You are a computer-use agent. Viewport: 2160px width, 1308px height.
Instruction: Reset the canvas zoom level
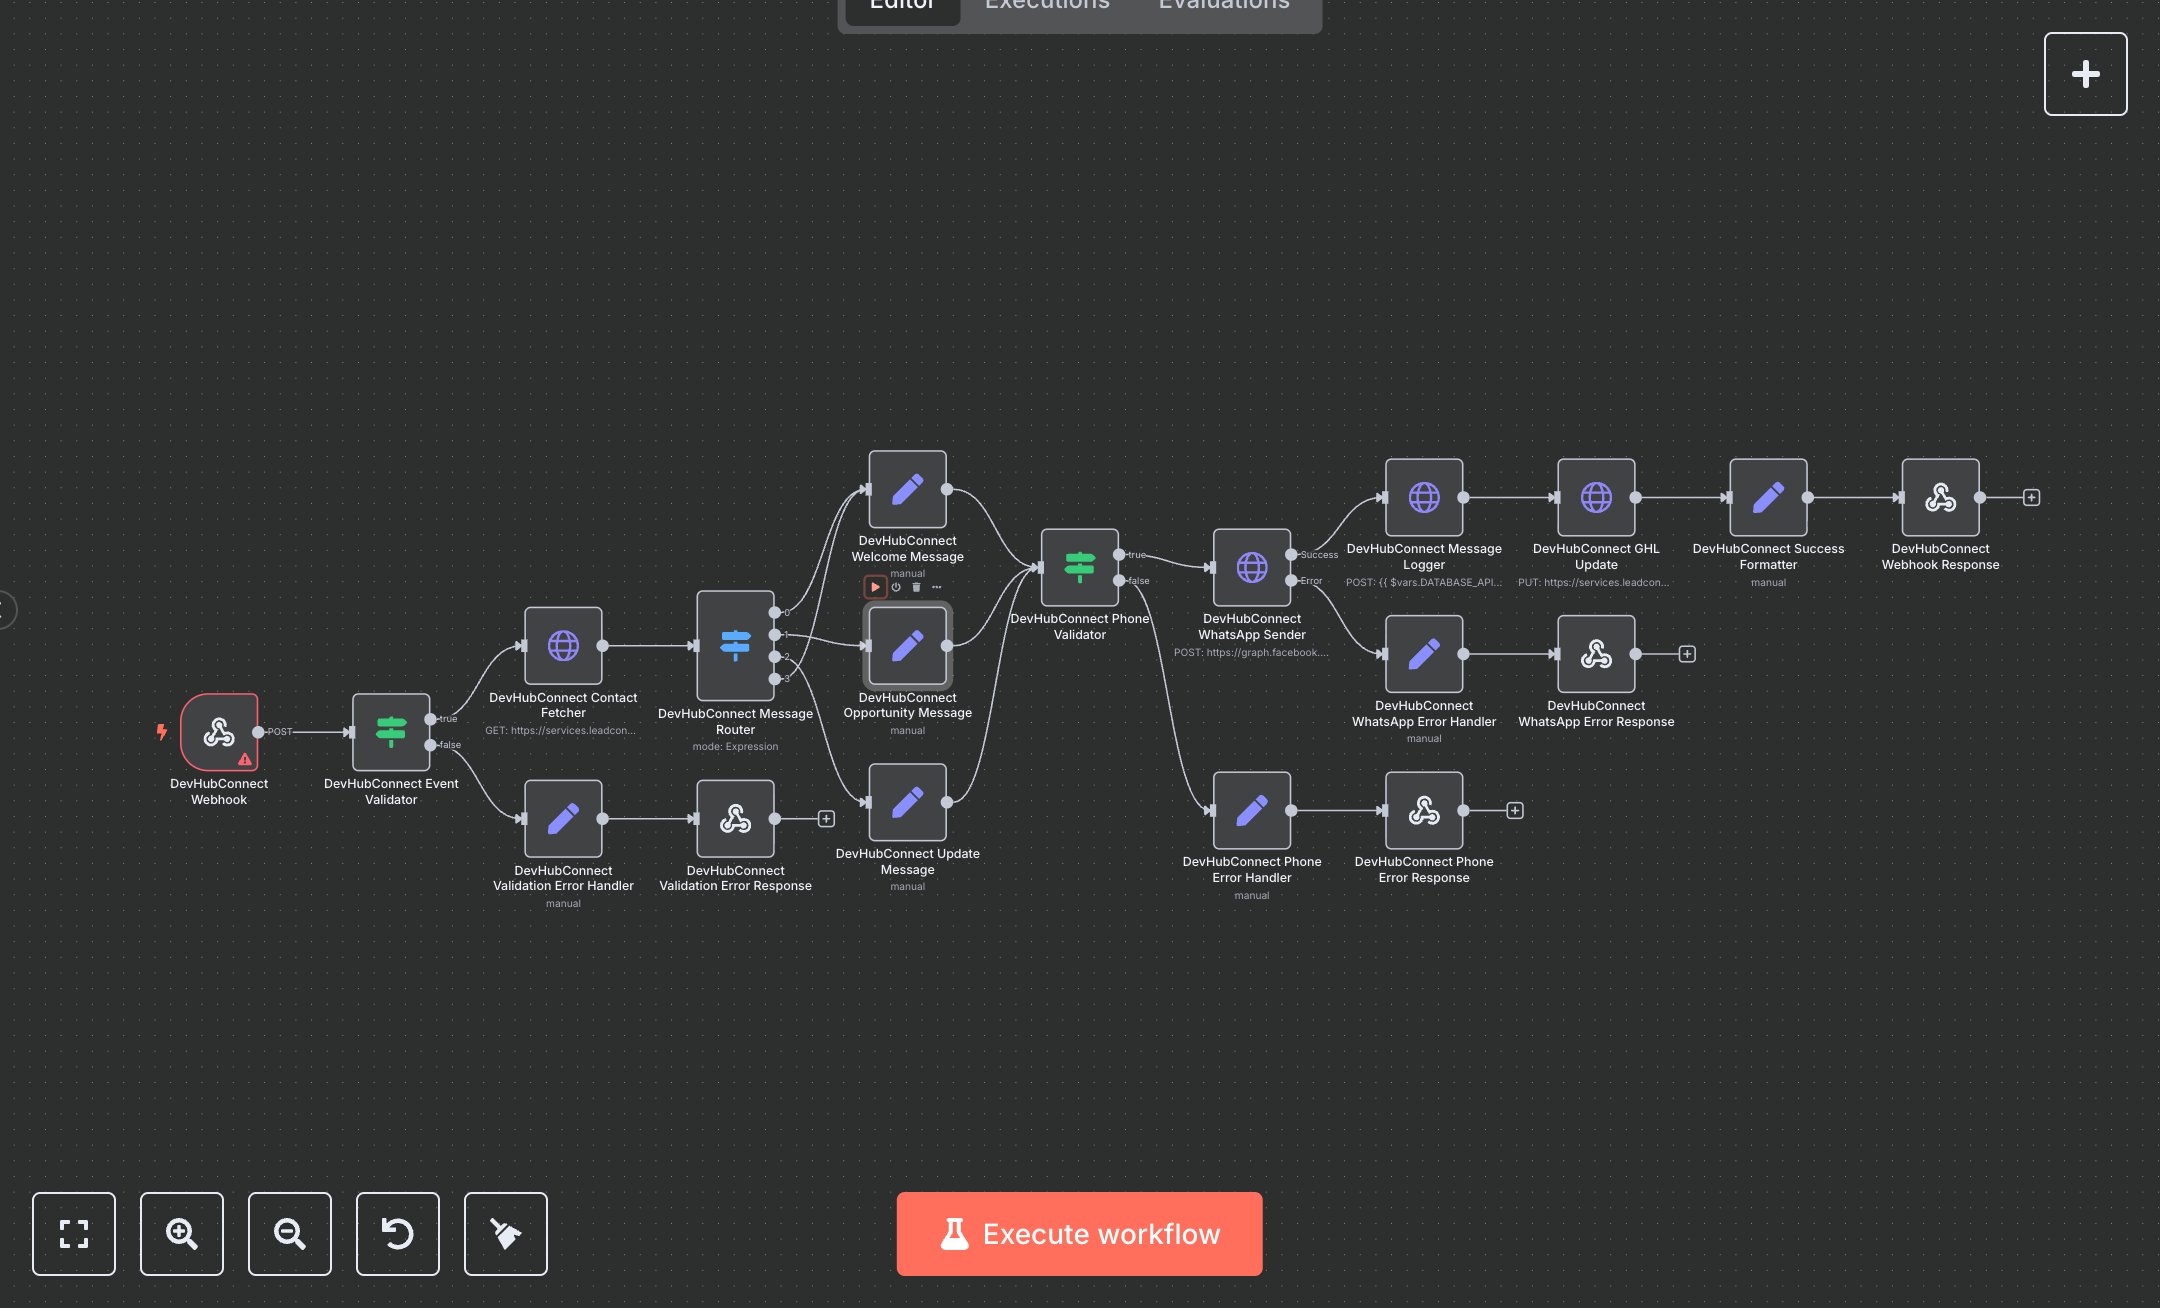tap(397, 1233)
